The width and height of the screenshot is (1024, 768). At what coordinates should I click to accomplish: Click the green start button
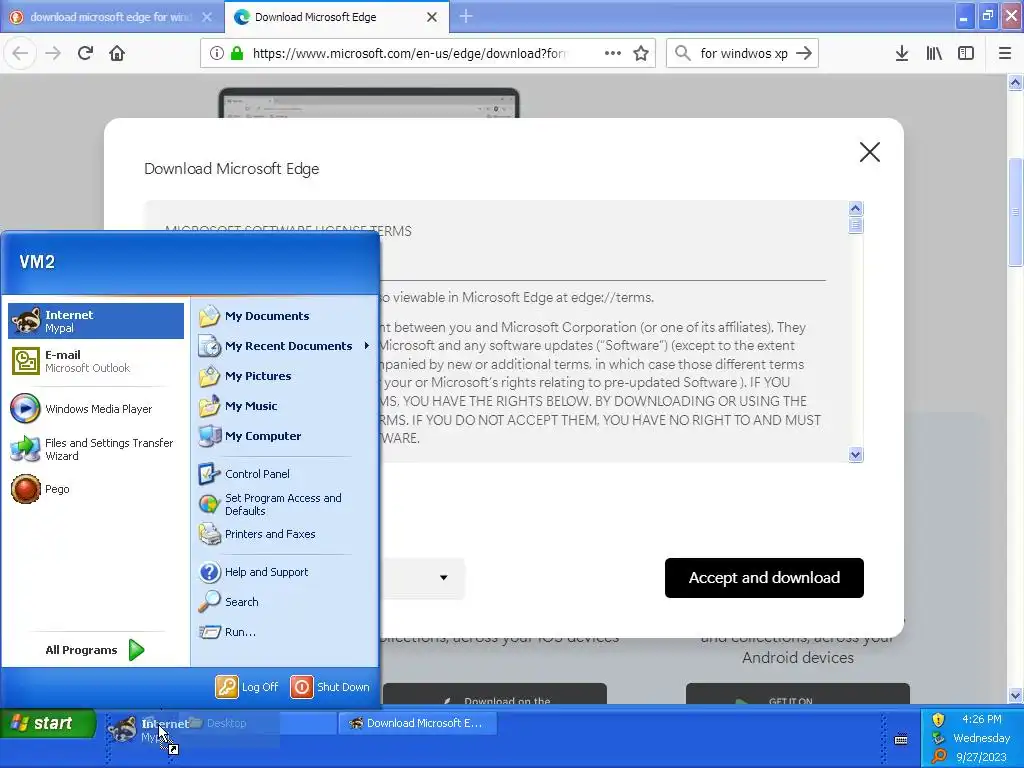coord(48,723)
